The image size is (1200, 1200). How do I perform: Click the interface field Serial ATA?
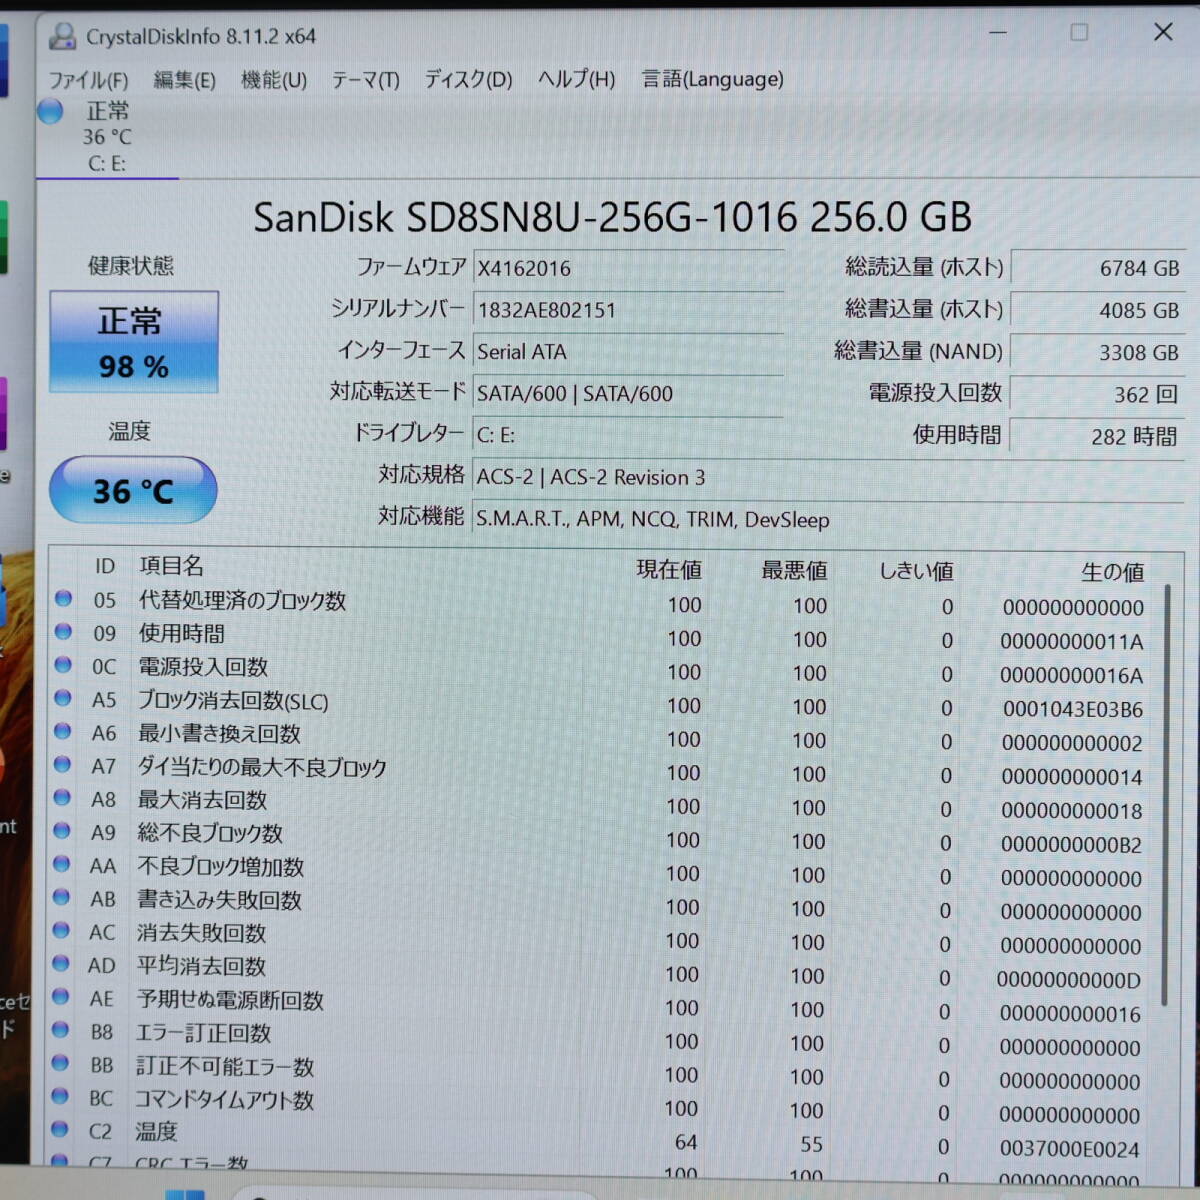click(628, 352)
